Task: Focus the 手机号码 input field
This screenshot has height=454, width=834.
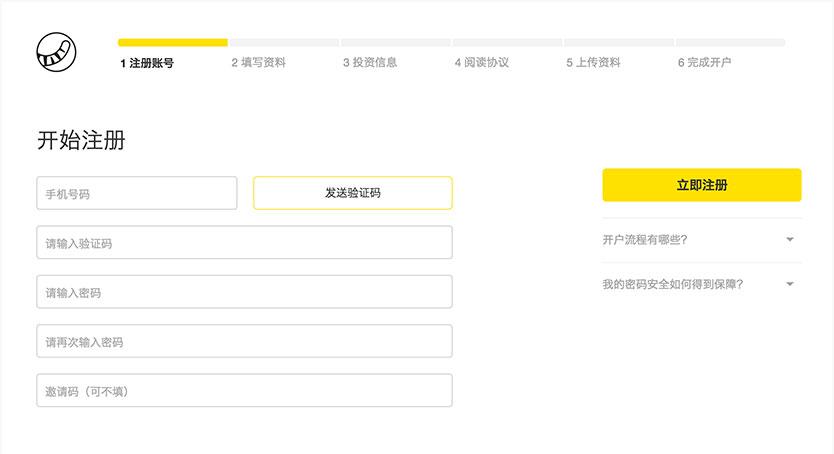Action: point(136,193)
